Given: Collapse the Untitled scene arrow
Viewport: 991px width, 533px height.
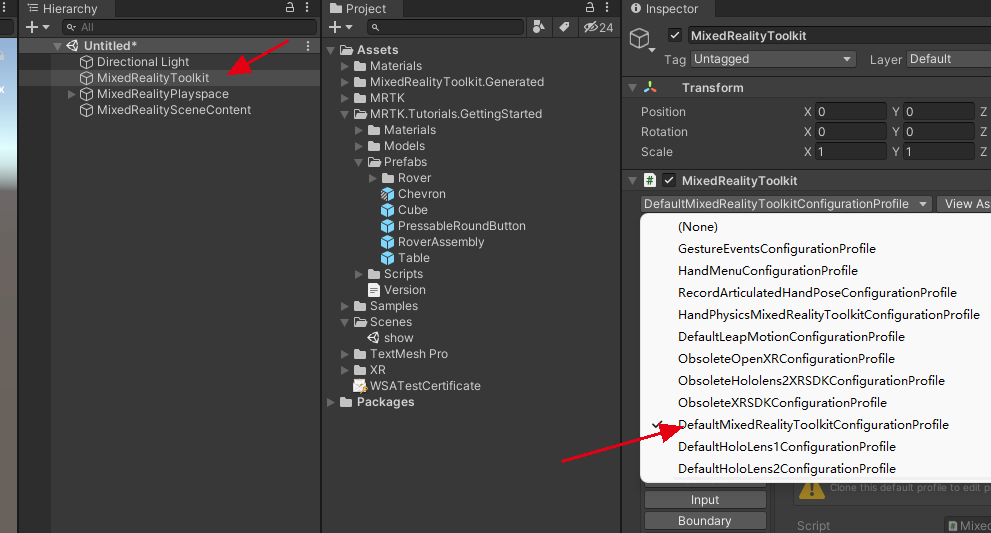Looking at the screenshot, I should (57, 46).
